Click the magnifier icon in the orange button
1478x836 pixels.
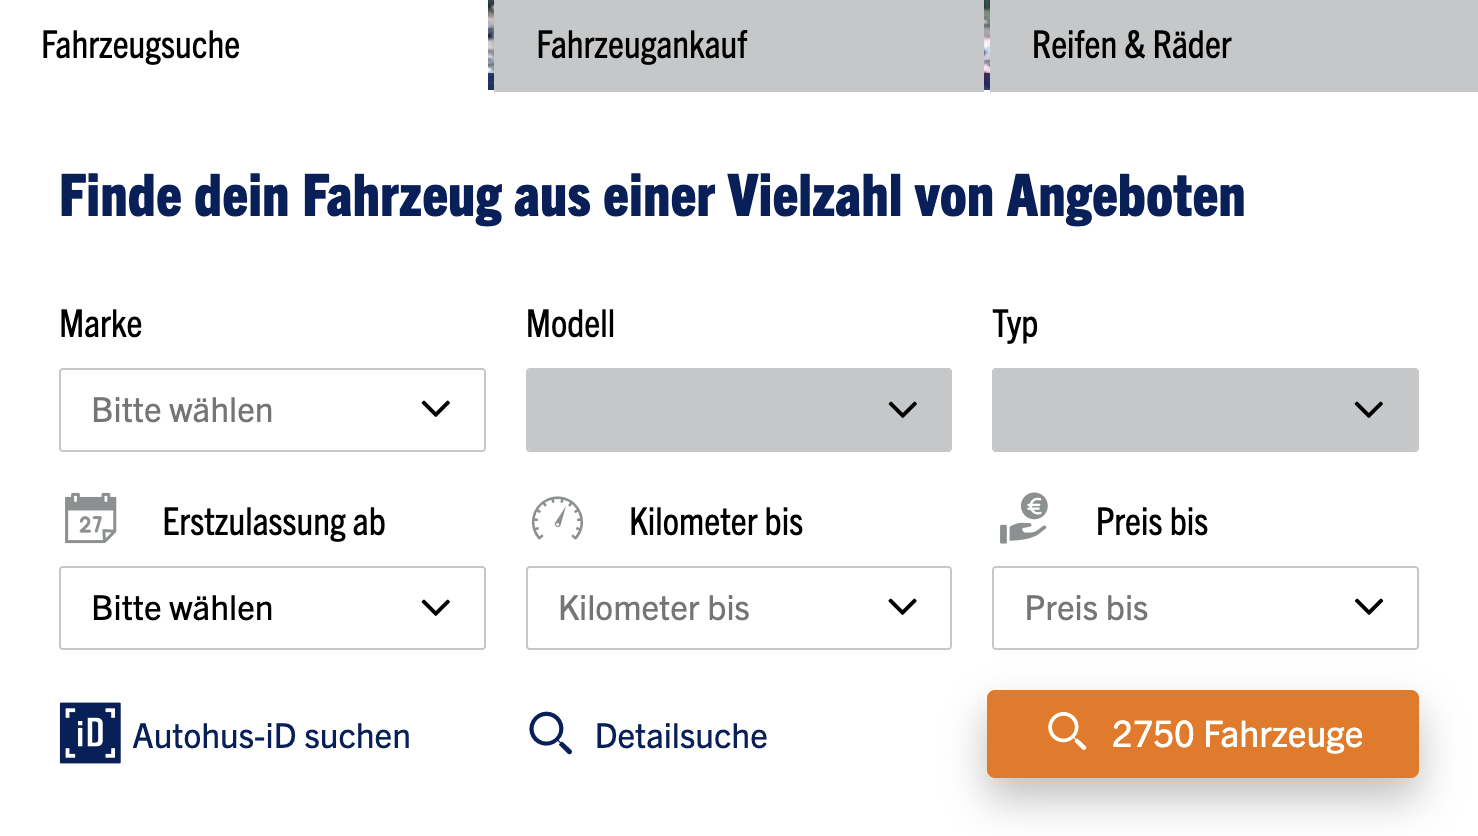point(1066,731)
